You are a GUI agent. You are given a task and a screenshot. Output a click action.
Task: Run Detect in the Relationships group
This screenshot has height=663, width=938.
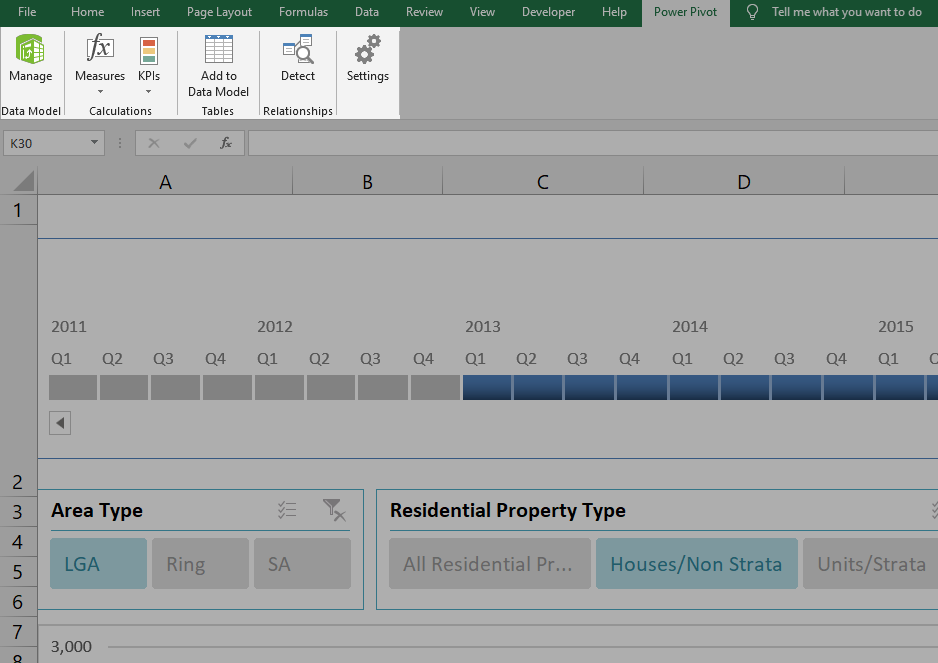point(297,62)
